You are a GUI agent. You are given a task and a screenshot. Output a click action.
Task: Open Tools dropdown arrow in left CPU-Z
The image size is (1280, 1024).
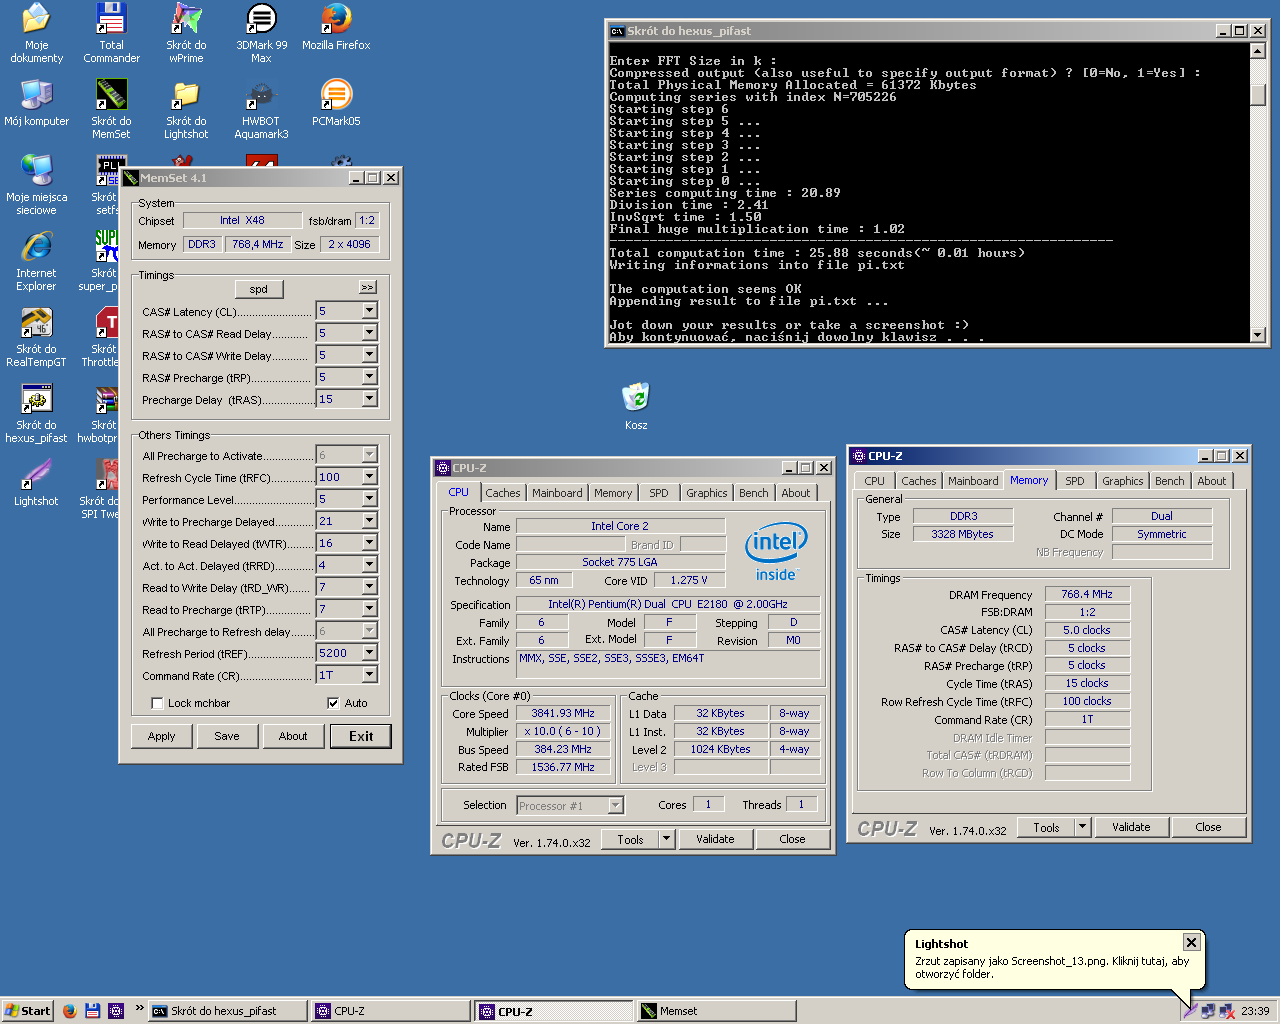[667, 839]
